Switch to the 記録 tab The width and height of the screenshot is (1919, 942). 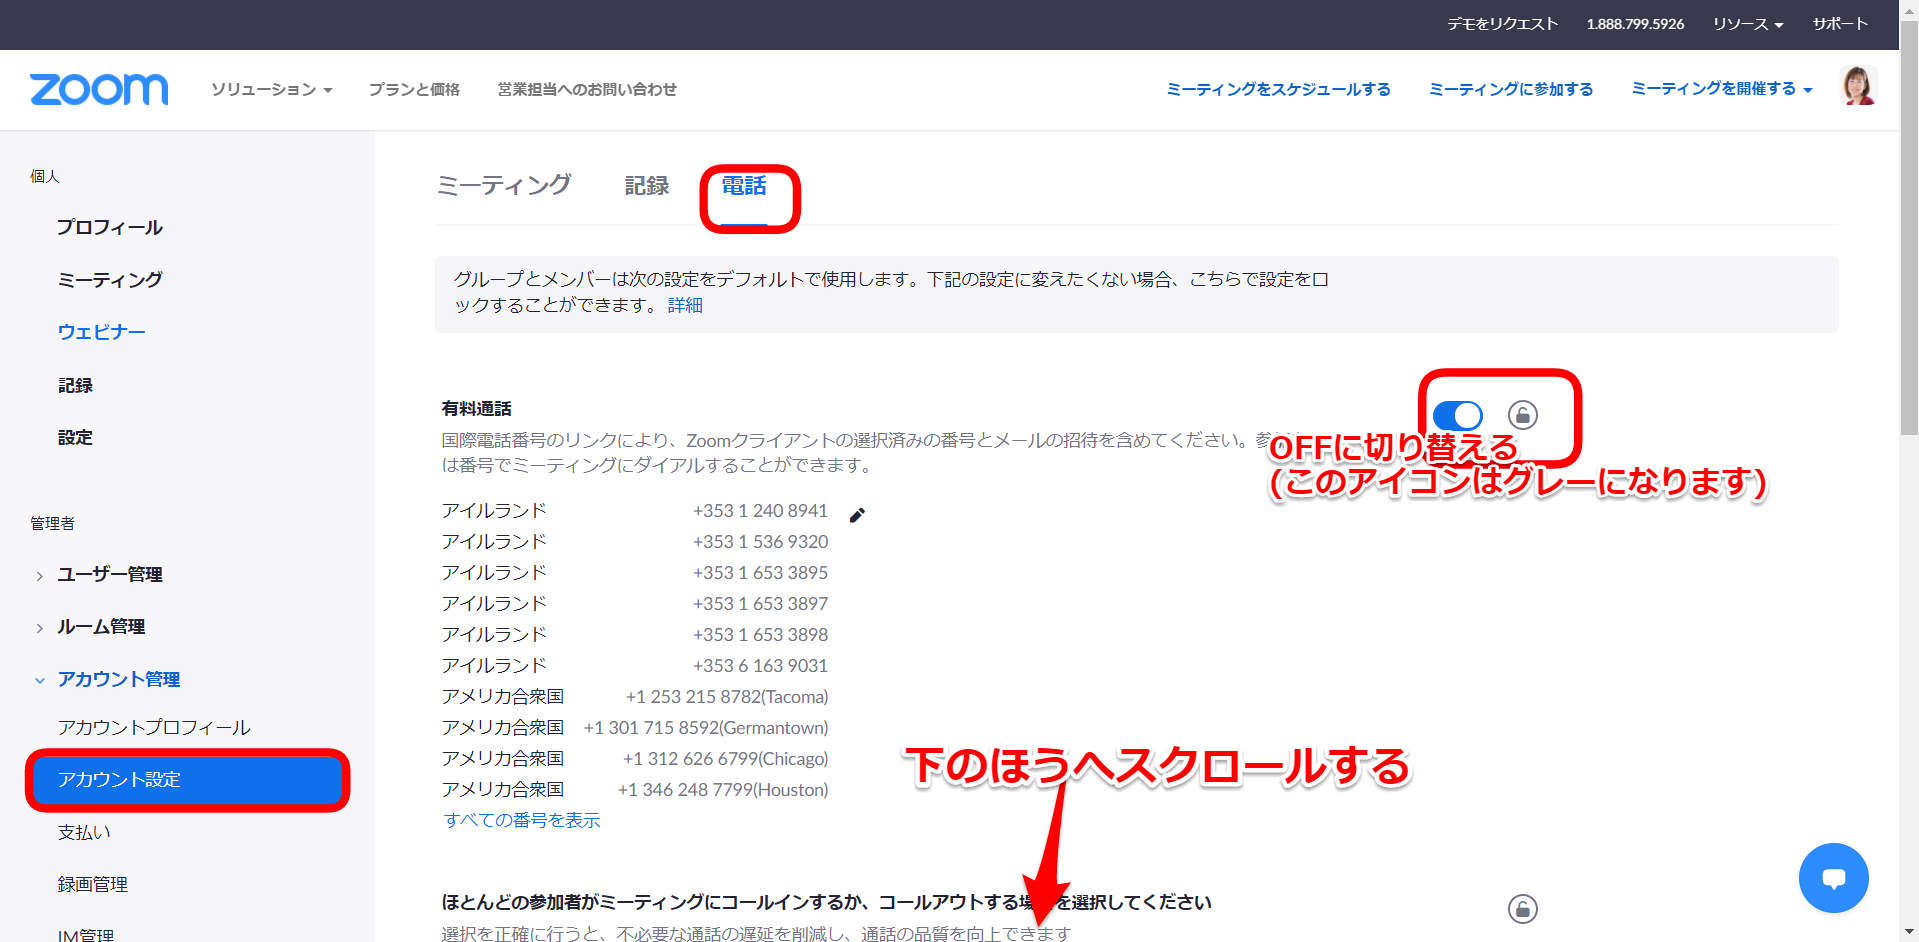(646, 186)
